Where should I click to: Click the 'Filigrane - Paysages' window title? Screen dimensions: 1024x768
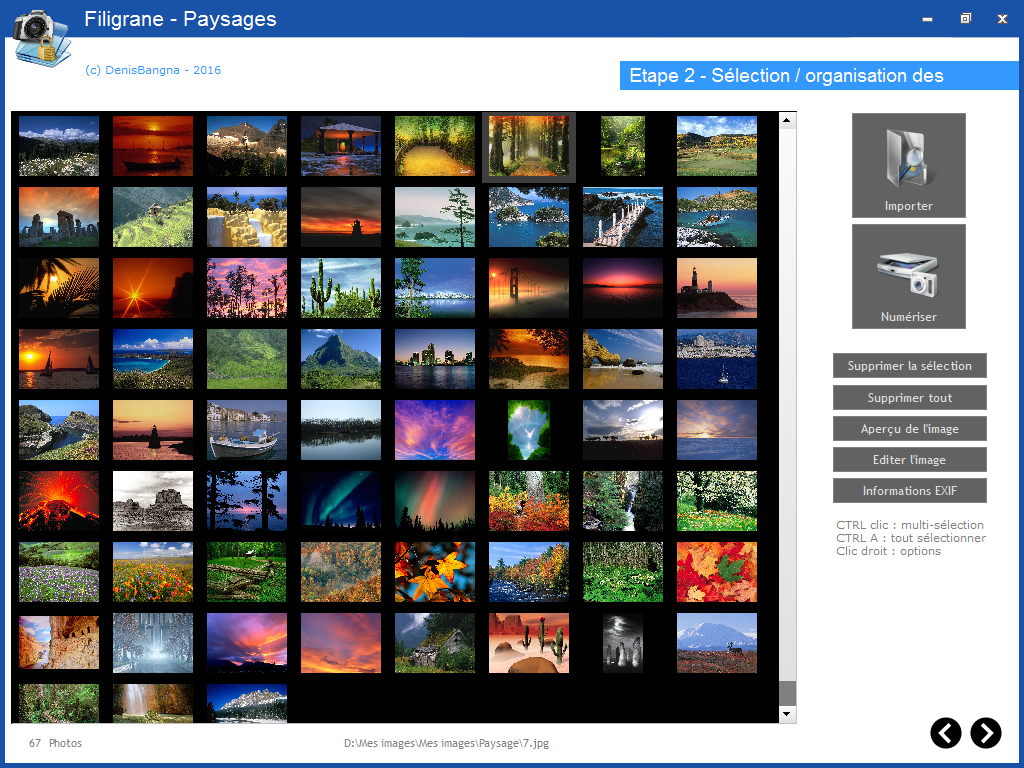coord(180,19)
